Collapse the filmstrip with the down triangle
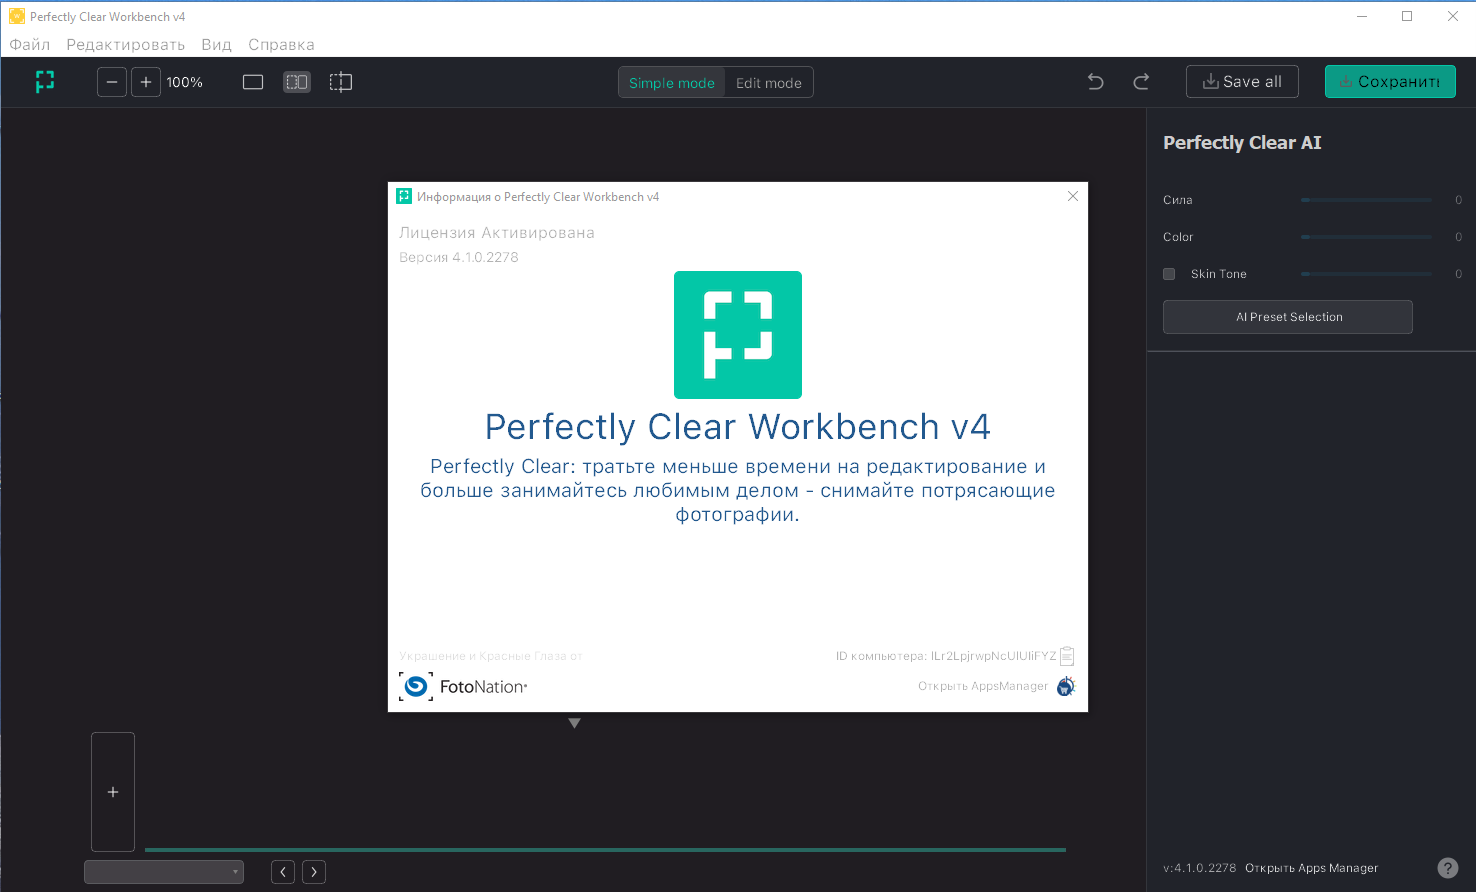 [574, 723]
